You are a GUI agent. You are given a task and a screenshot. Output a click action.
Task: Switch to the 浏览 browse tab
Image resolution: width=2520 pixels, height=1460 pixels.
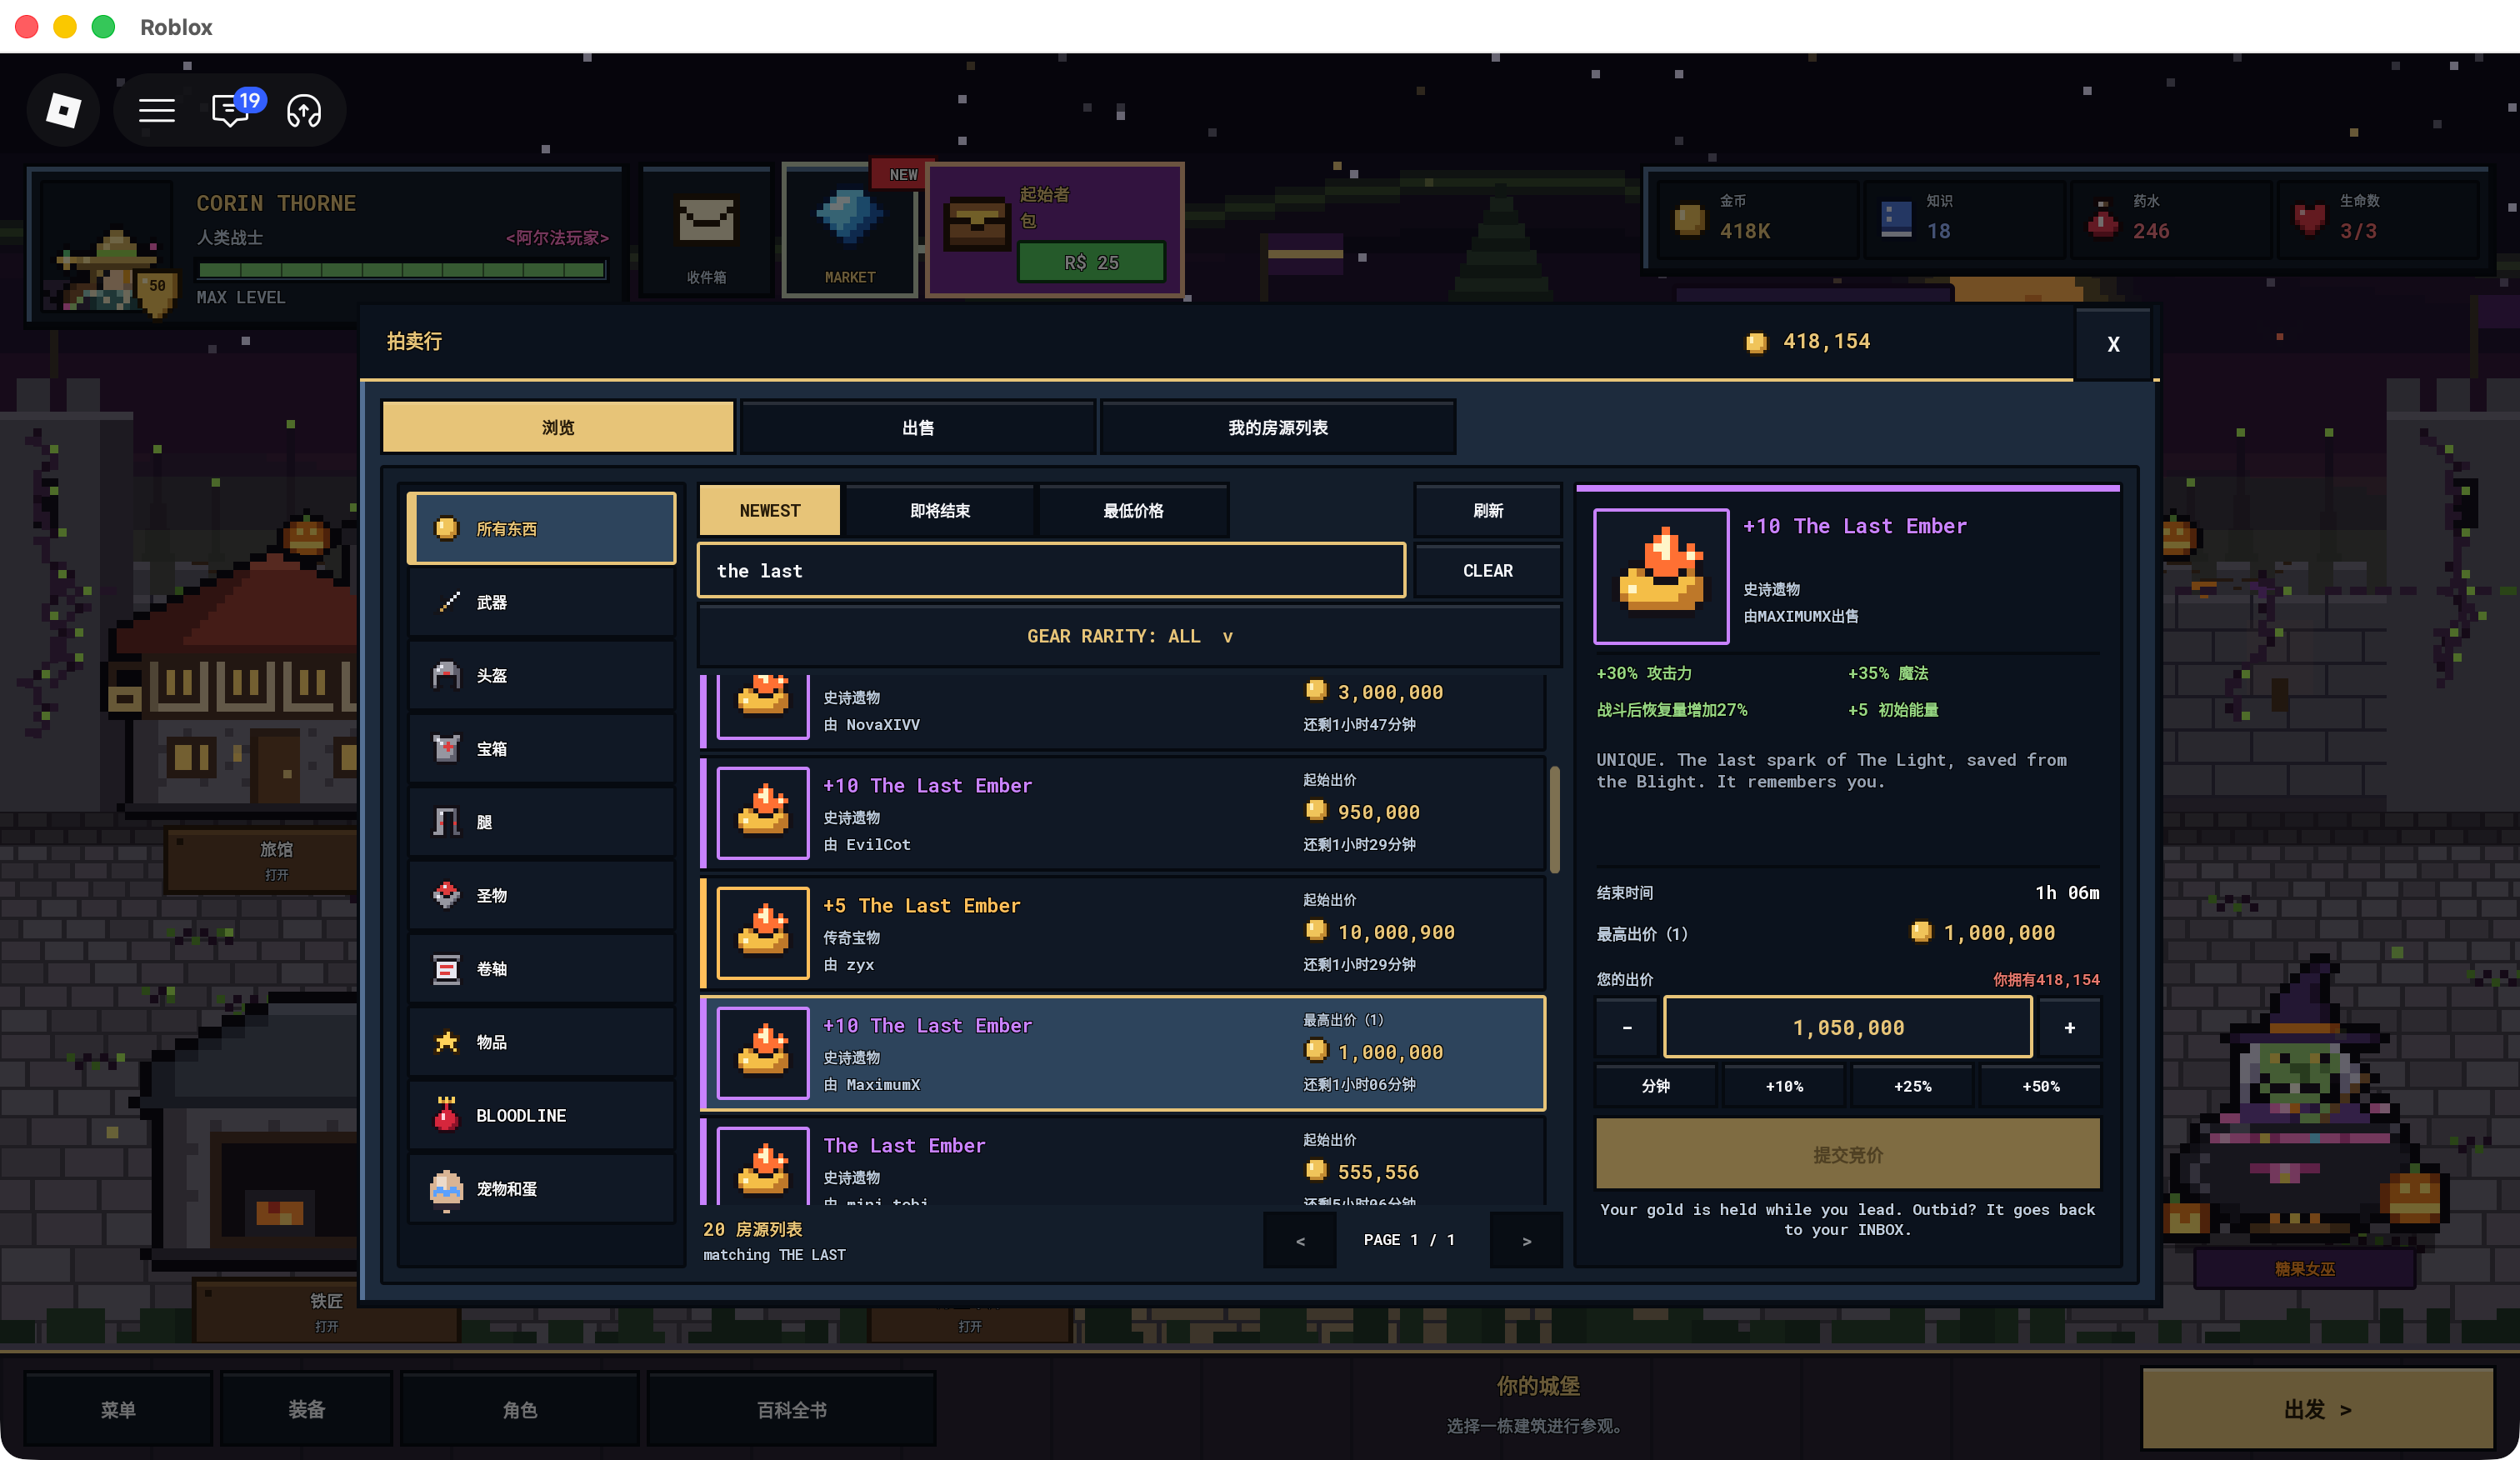[x=558, y=427]
